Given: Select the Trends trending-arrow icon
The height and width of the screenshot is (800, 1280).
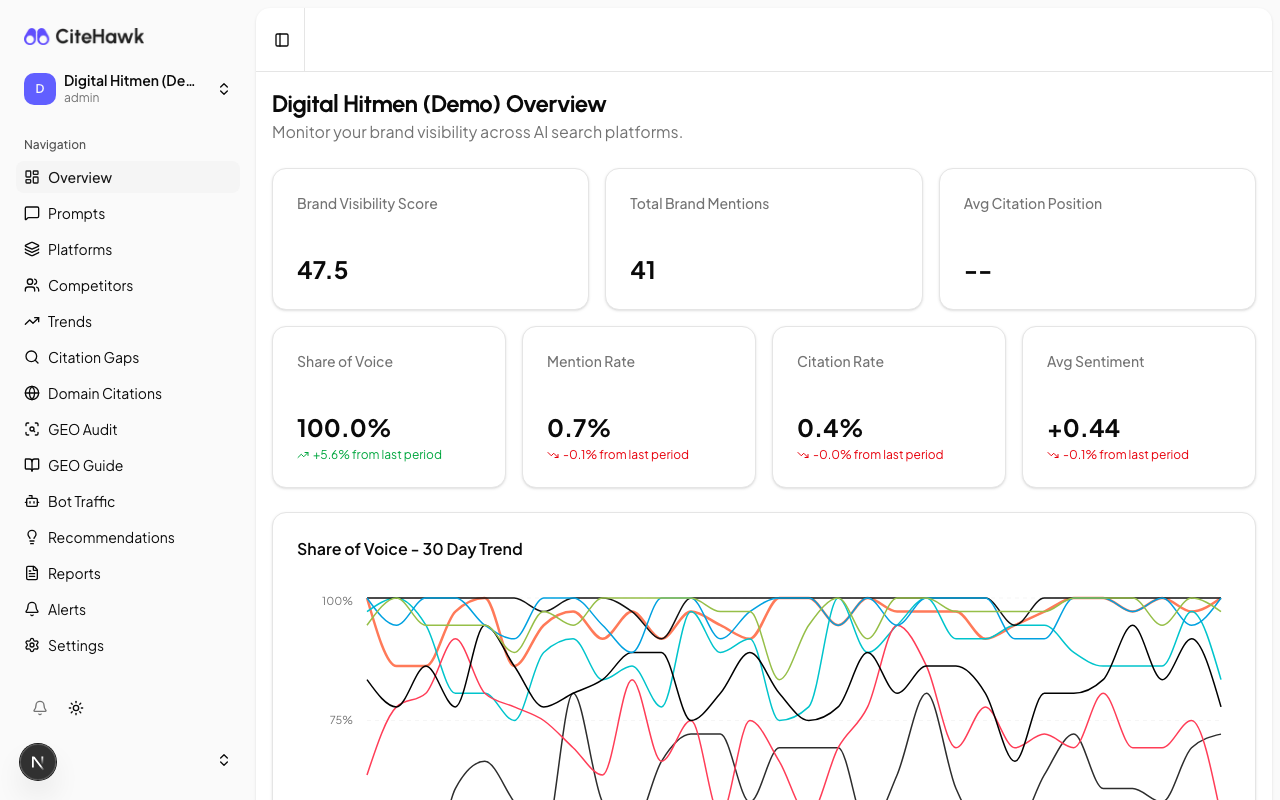Looking at the screenshot, I should pos(31,321).
